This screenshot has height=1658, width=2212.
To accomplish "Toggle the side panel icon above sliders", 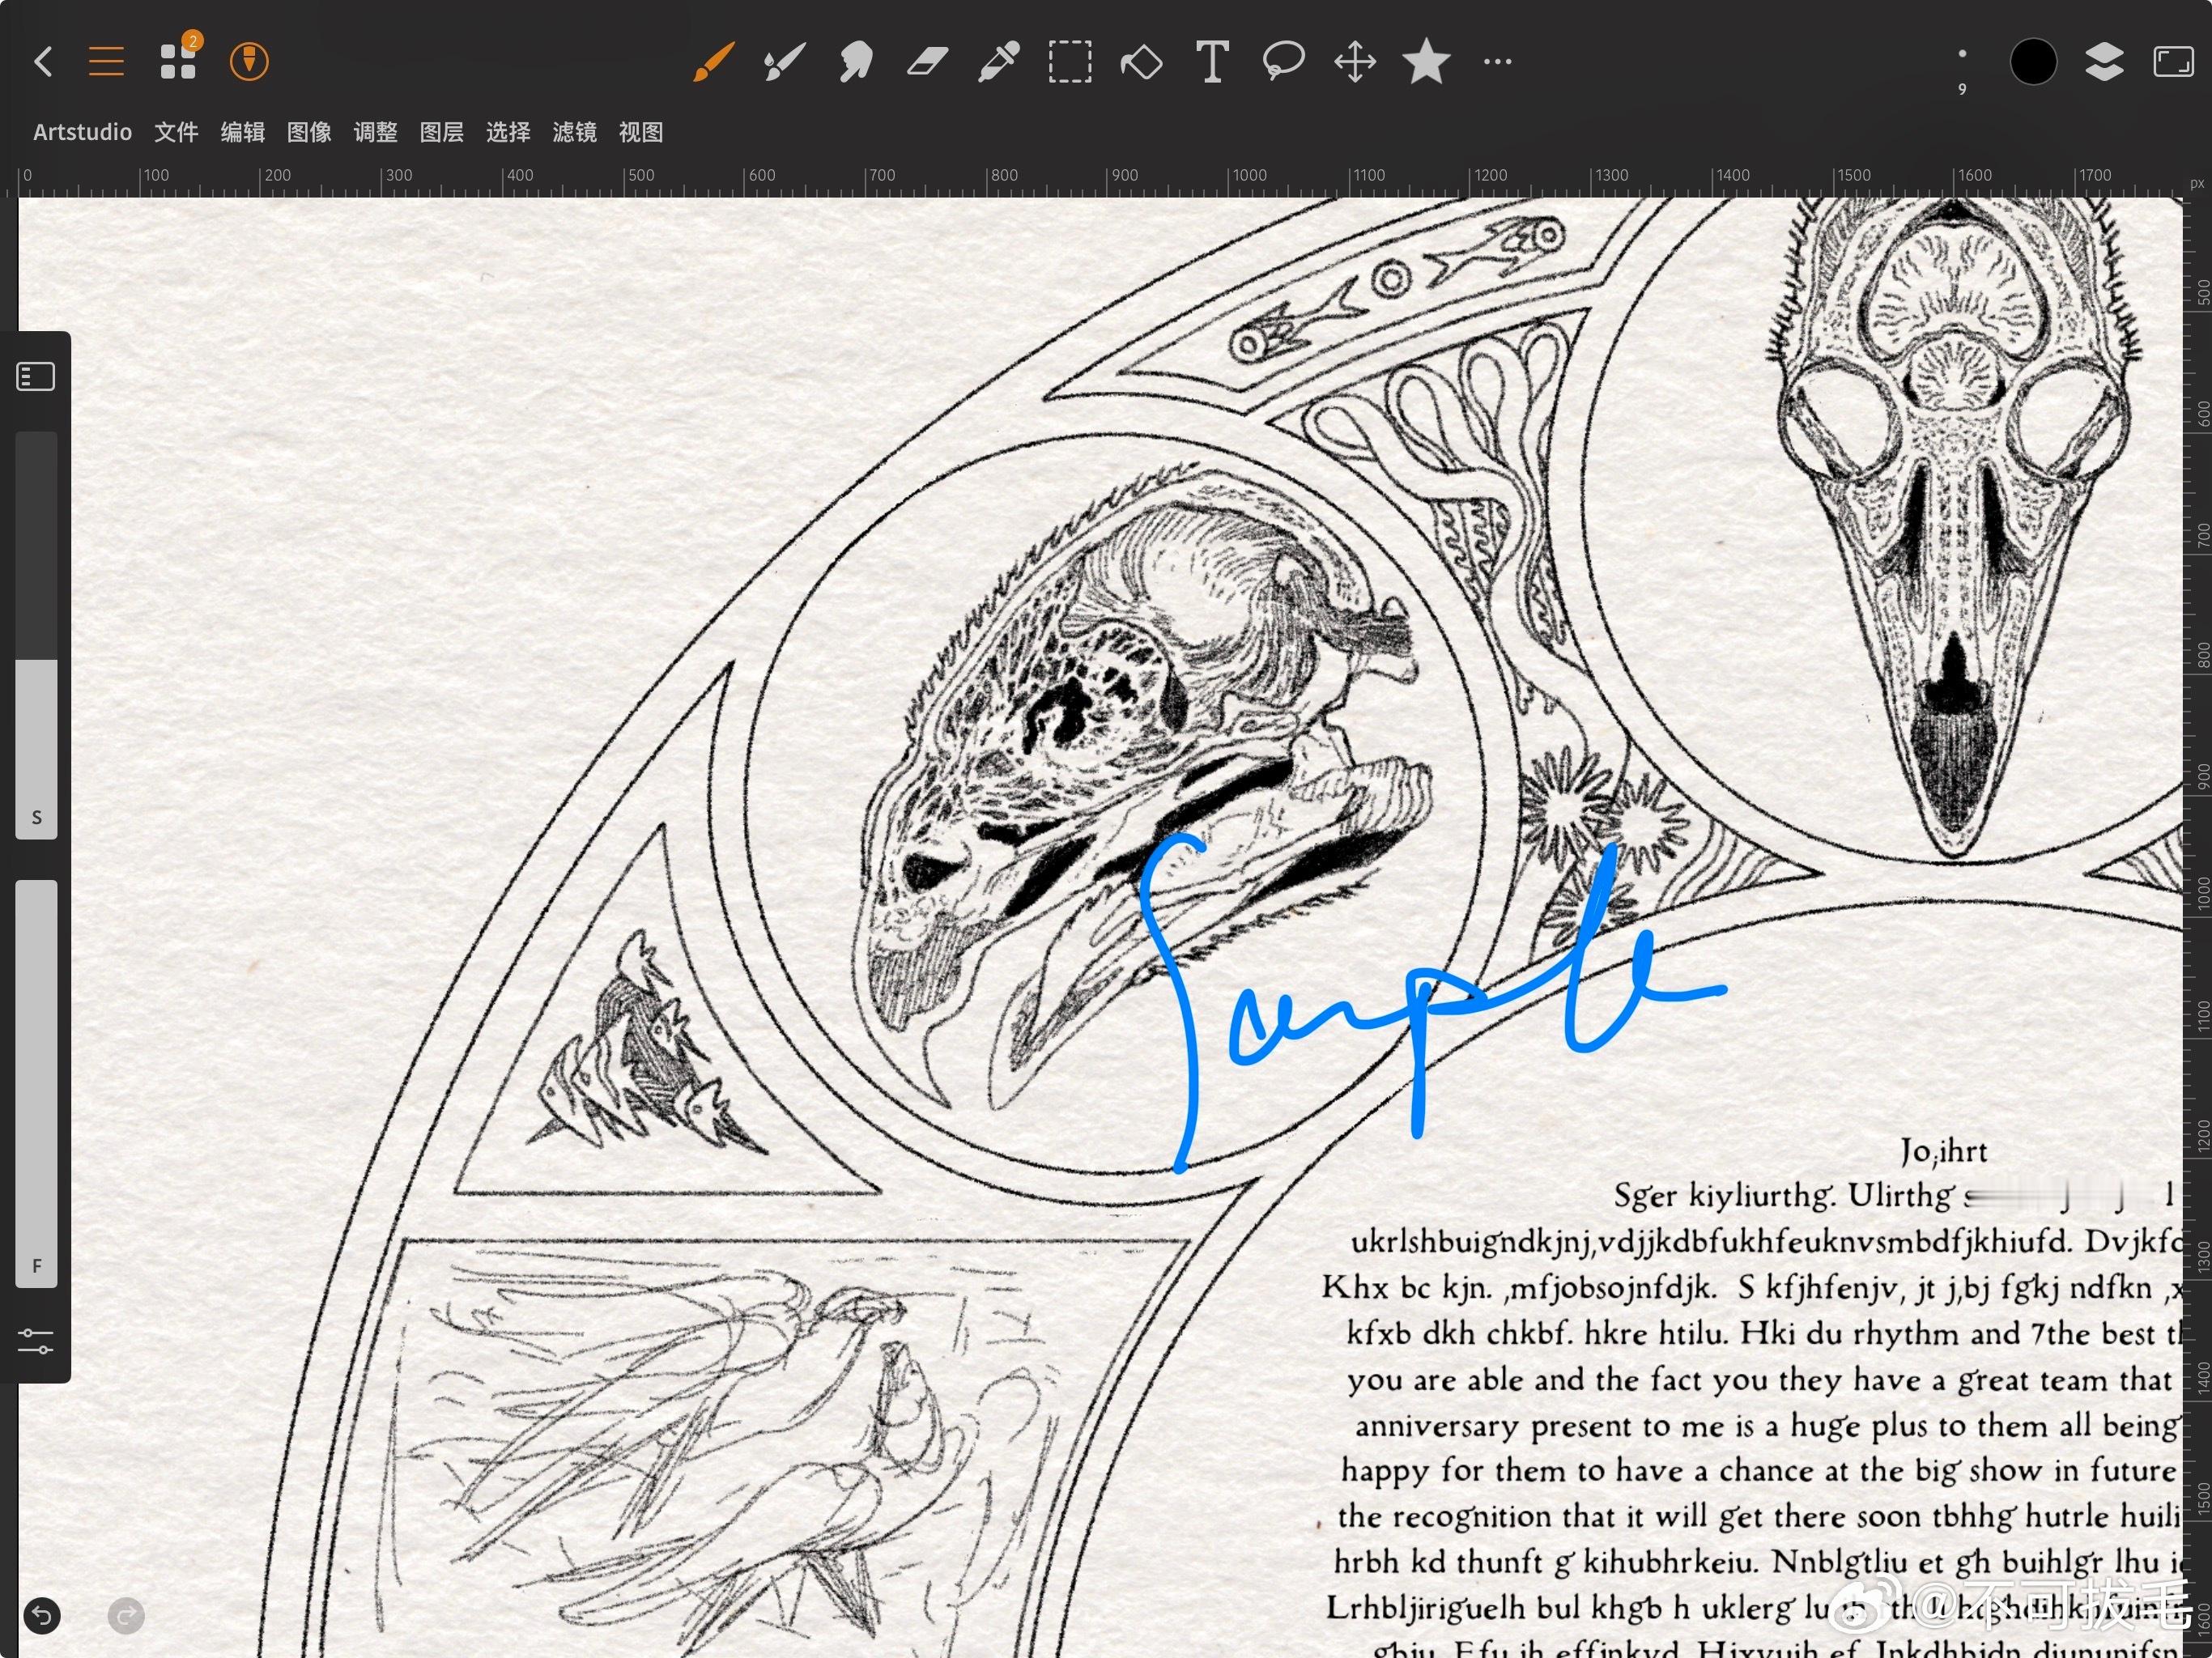I will pos(36,377).
